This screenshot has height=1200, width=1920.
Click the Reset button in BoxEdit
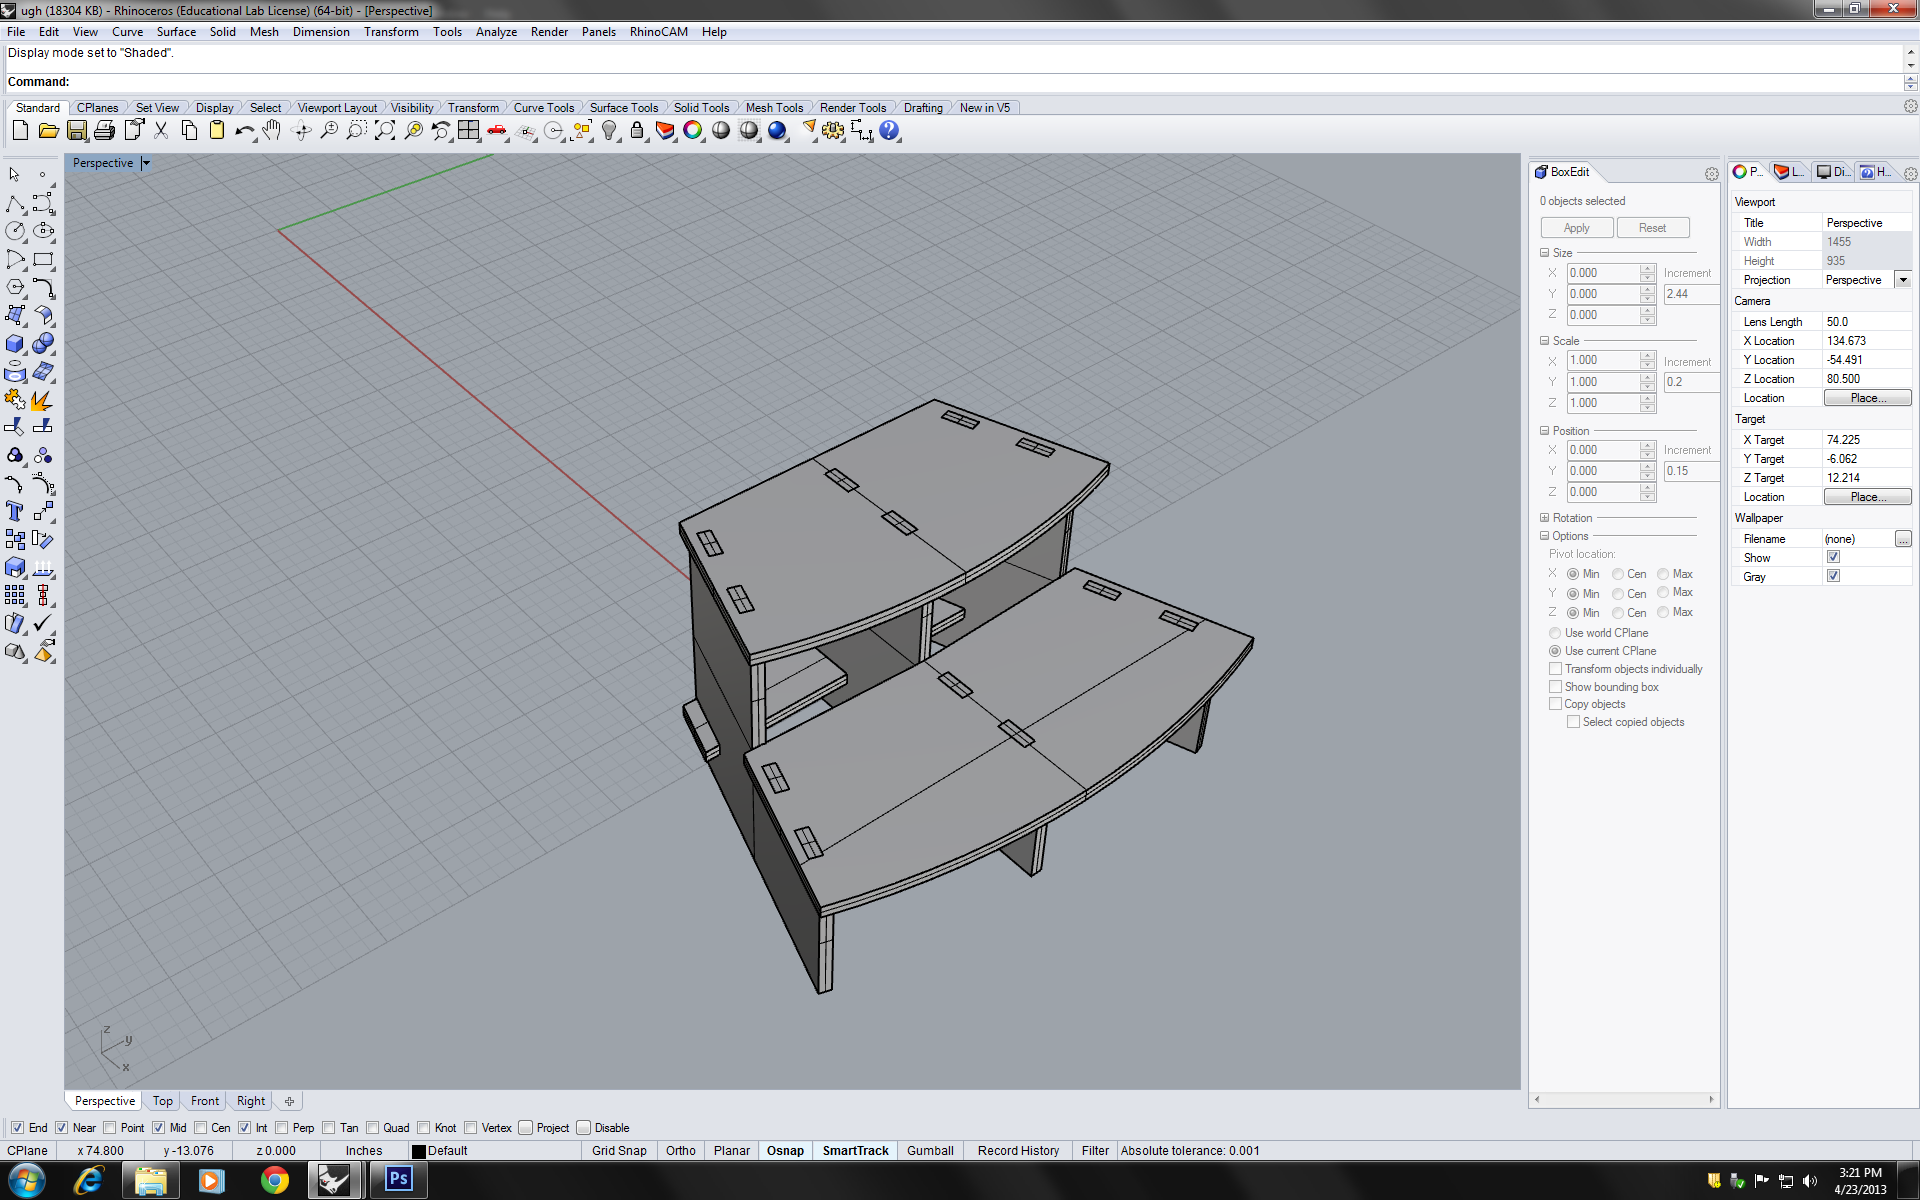click(x=1653, y=228)
